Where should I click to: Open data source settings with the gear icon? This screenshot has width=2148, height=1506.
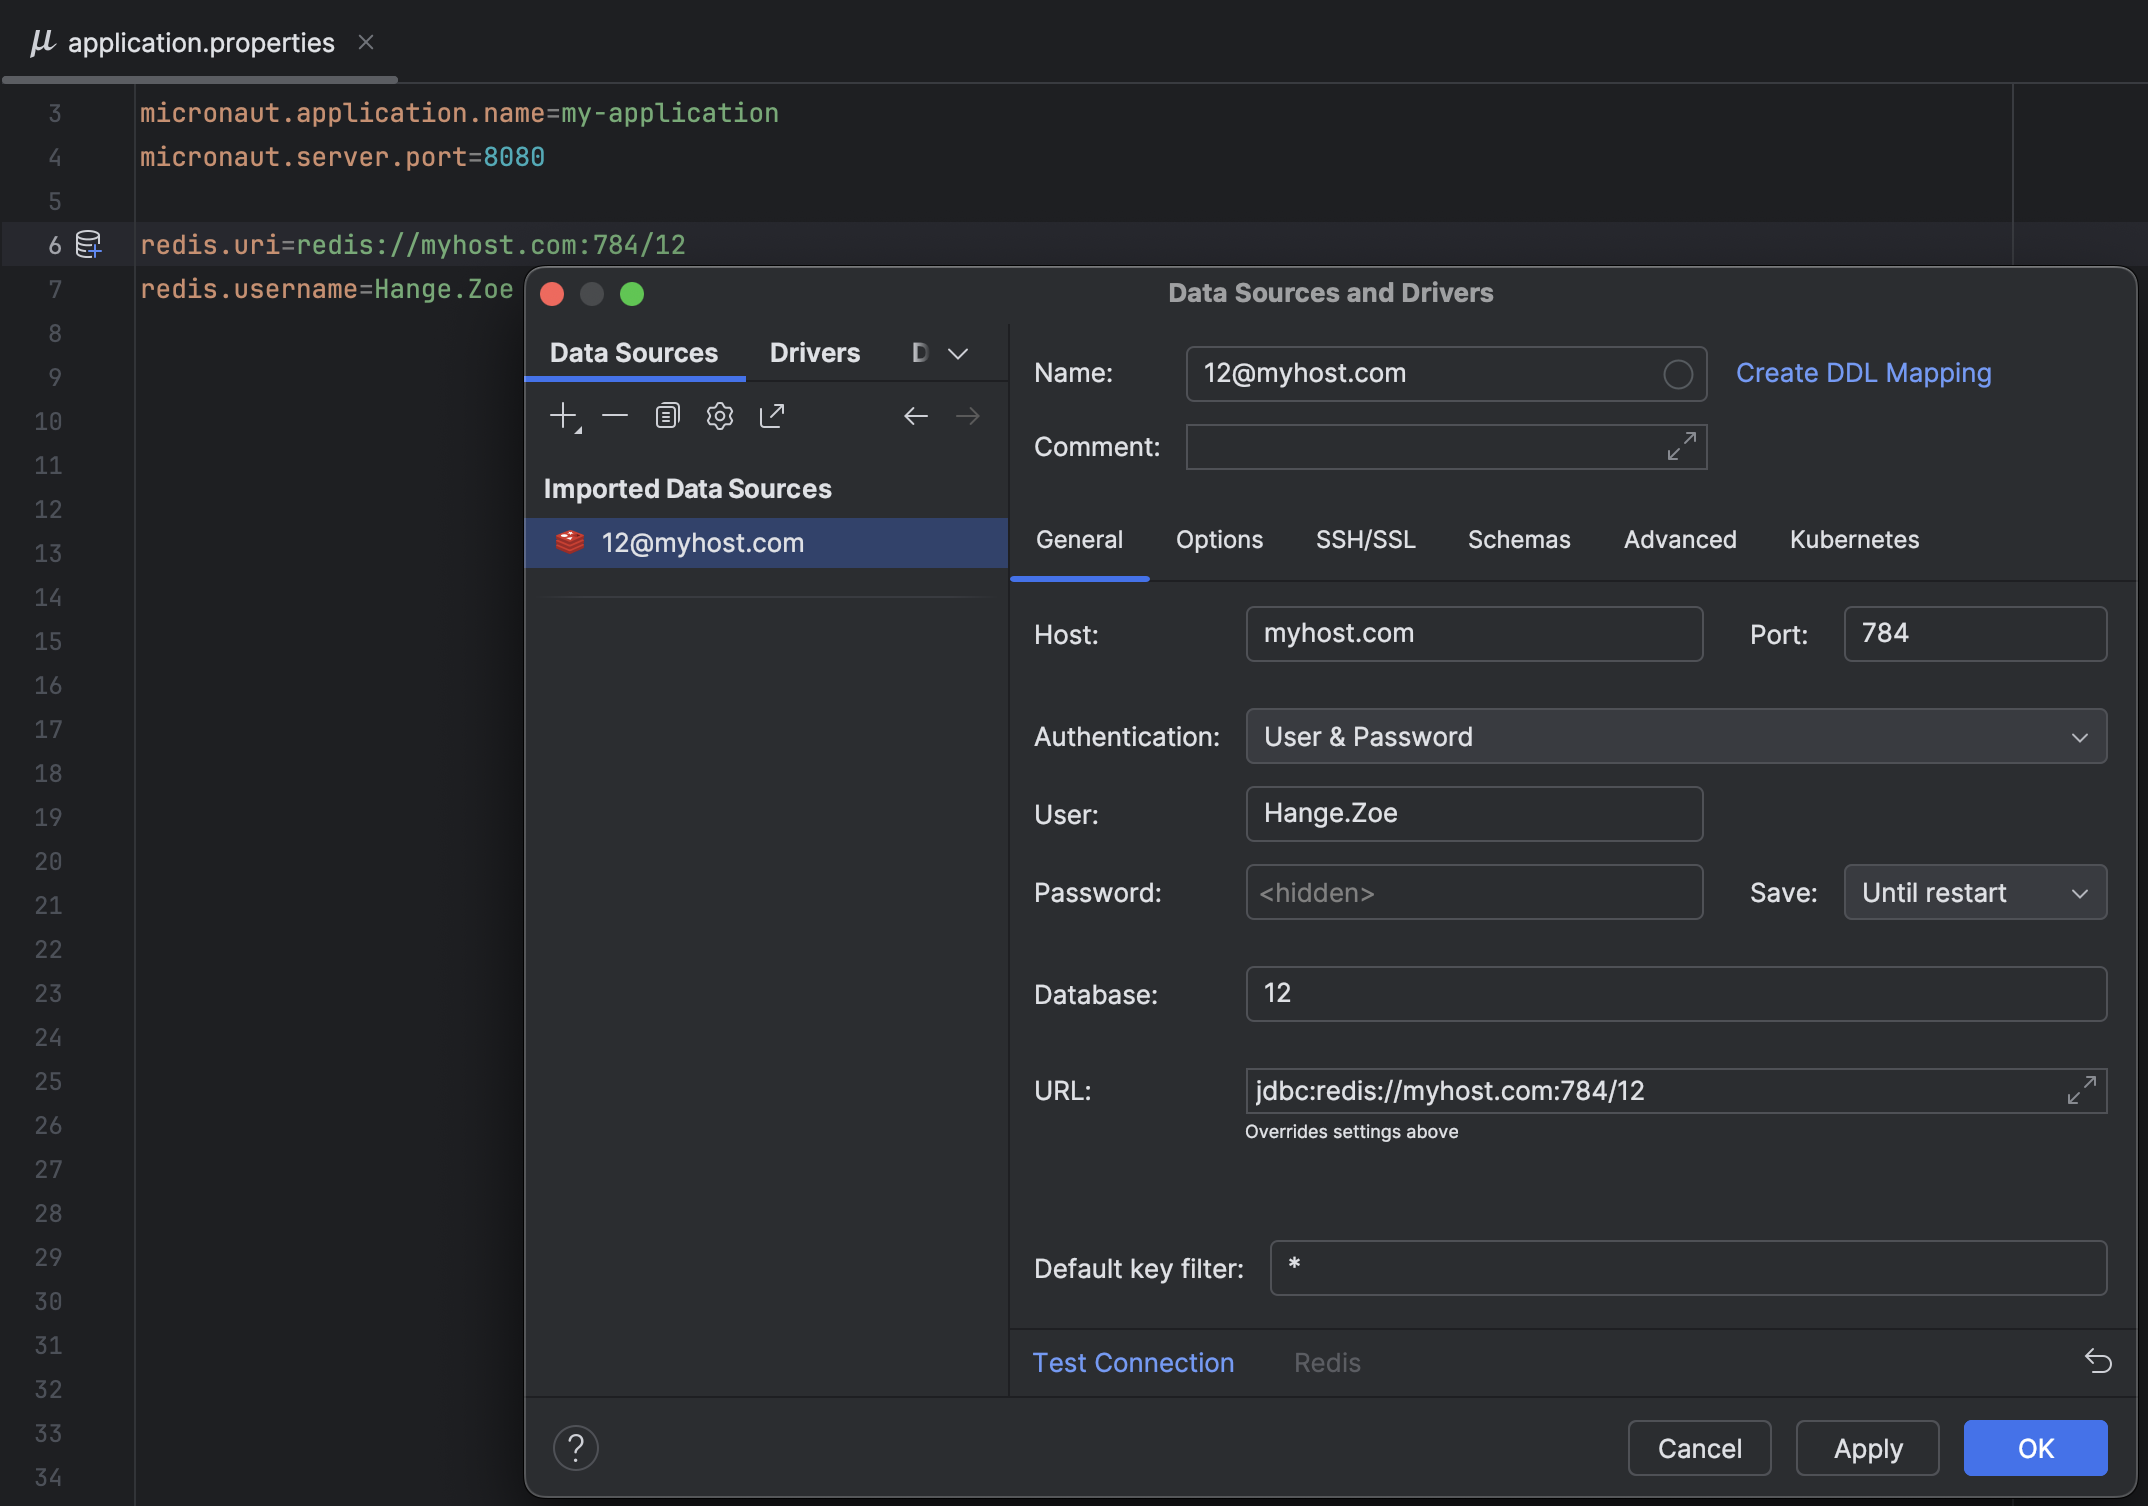pyautogui.click(x=719, y=416)
